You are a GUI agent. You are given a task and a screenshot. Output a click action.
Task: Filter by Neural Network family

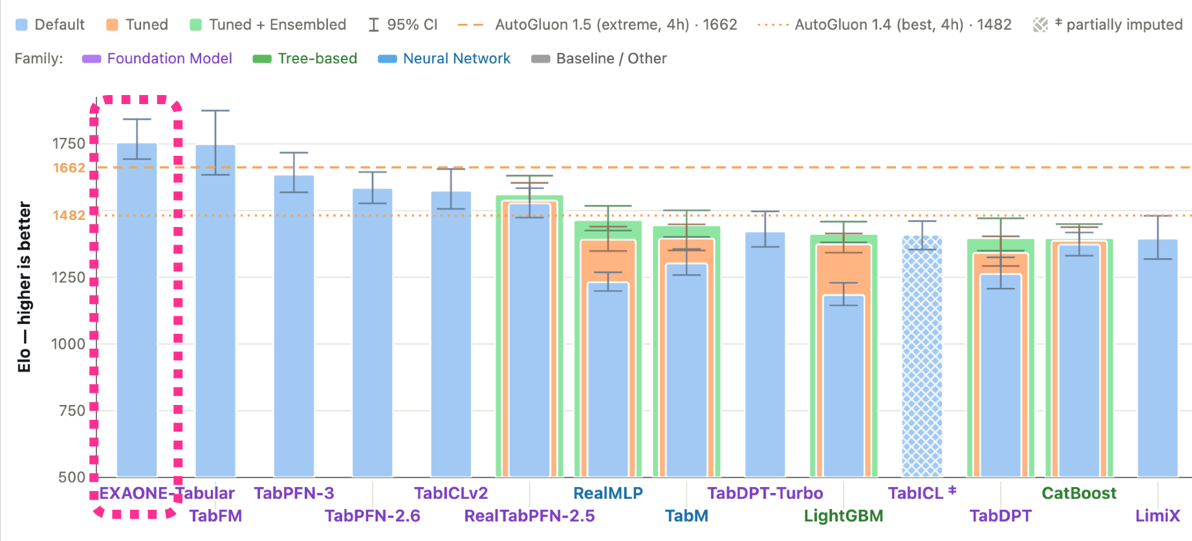pyautogui.click(x=444, y=58)
